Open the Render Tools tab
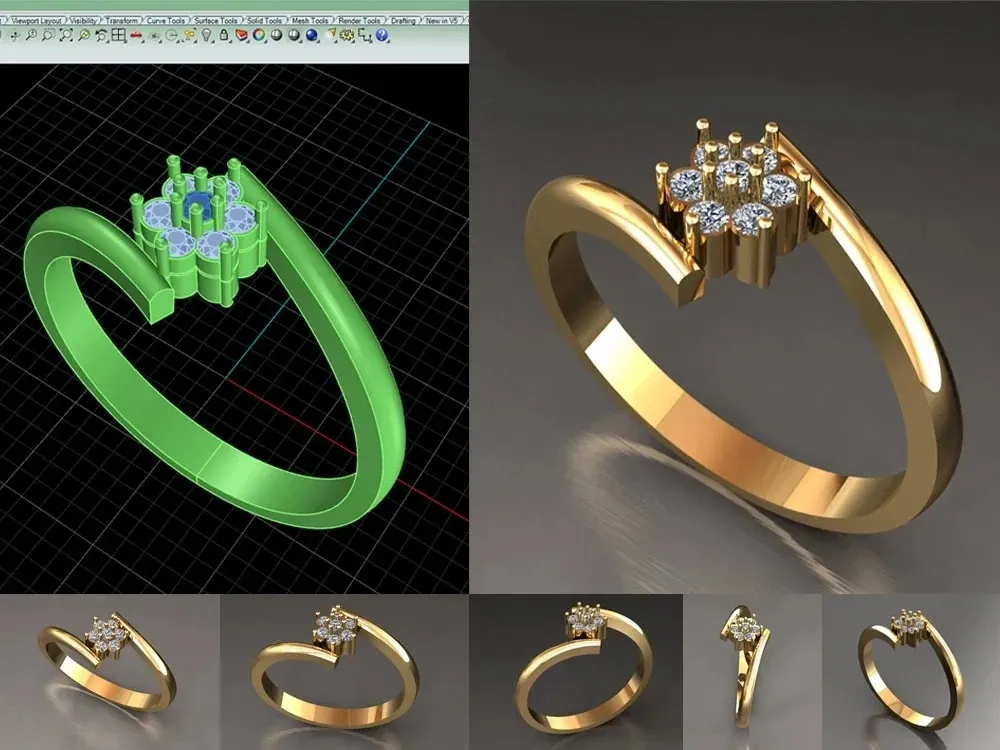Image resolution: width=1000 pixels, height=750 pixels. click(x=359, y=20)
